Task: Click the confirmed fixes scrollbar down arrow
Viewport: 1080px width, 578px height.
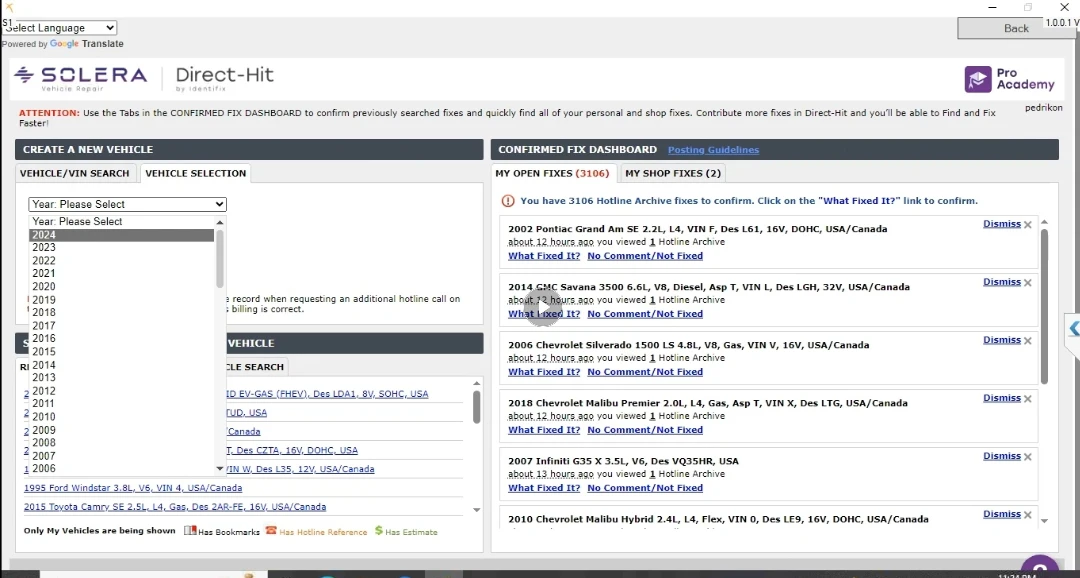Action: point(1044,522)
